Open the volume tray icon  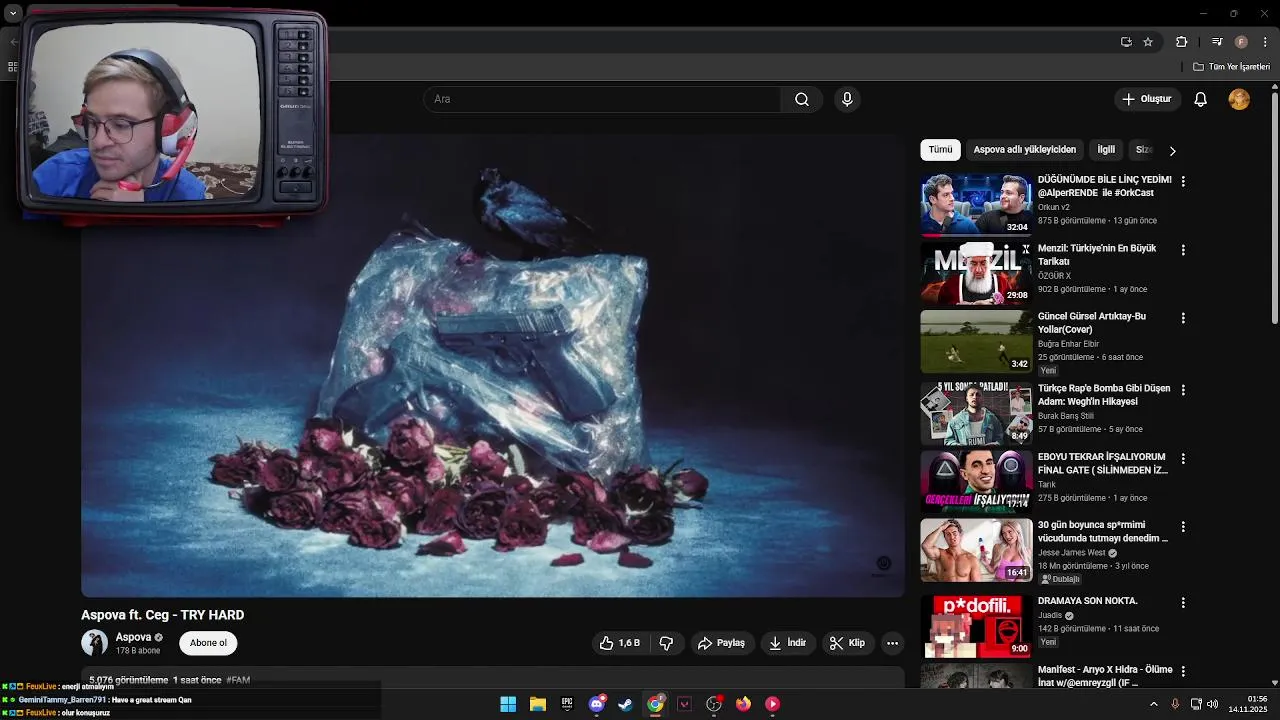[1212, 704]
